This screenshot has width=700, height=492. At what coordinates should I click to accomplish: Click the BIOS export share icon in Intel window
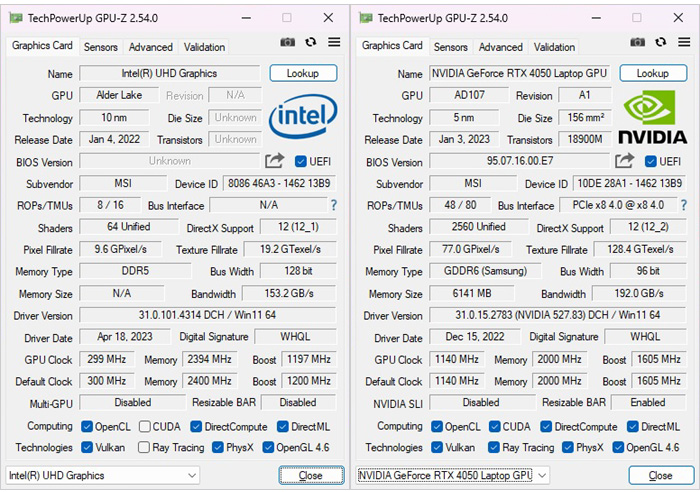[275, 161]
